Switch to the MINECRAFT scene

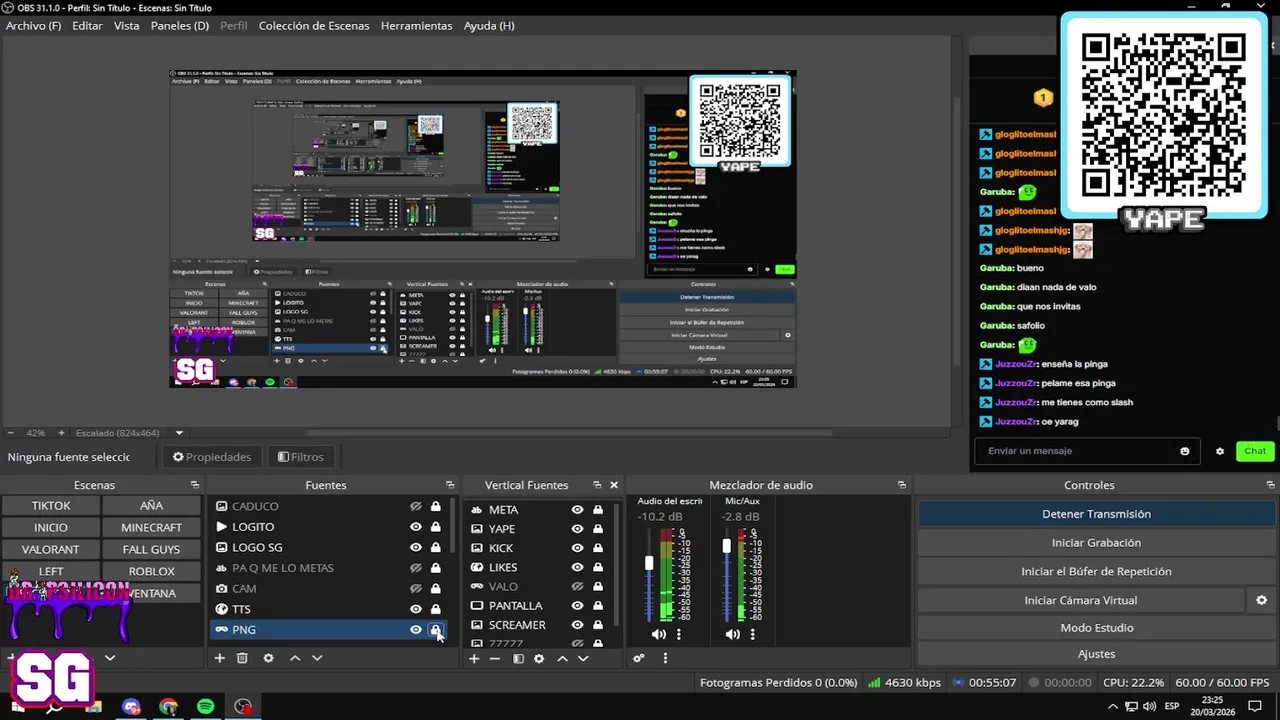coord(151,527)
